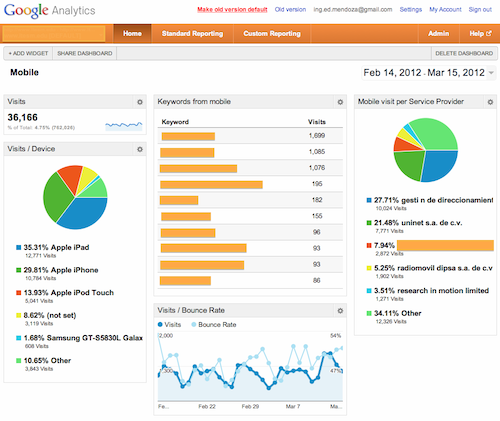Select keyword row with 1,076 visits

(x=250, y=168)
